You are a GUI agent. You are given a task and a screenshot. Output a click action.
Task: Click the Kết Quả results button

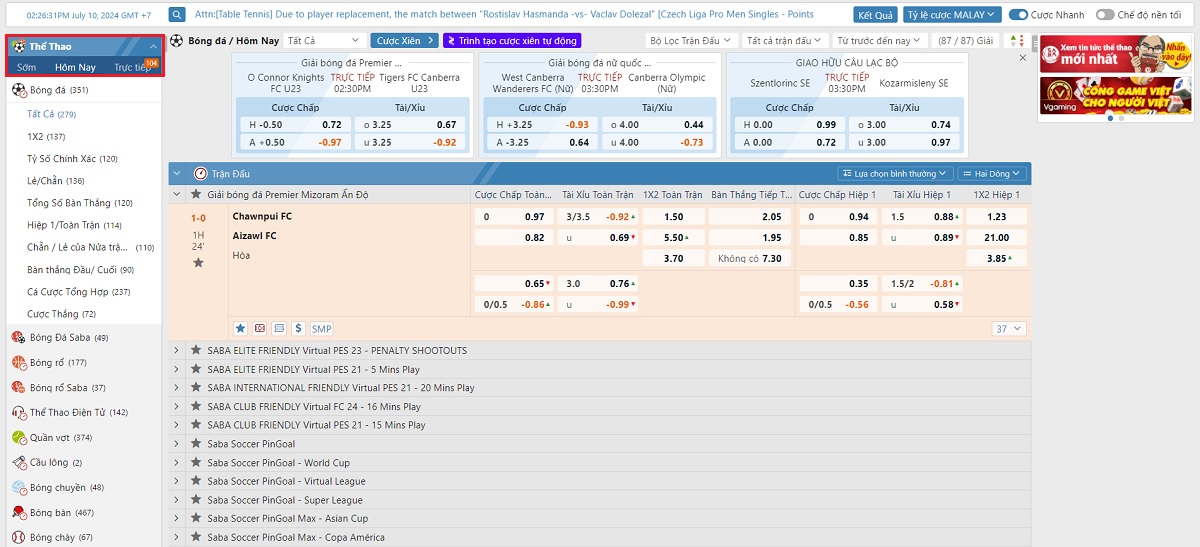[875, 15]
